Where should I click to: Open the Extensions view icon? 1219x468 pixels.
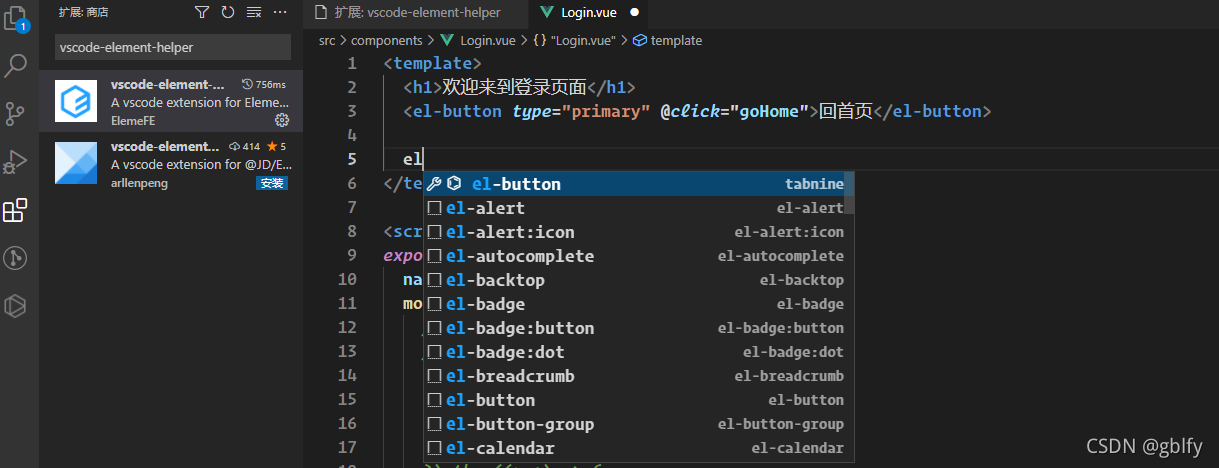pyautogui.click(x=16, y=210)
